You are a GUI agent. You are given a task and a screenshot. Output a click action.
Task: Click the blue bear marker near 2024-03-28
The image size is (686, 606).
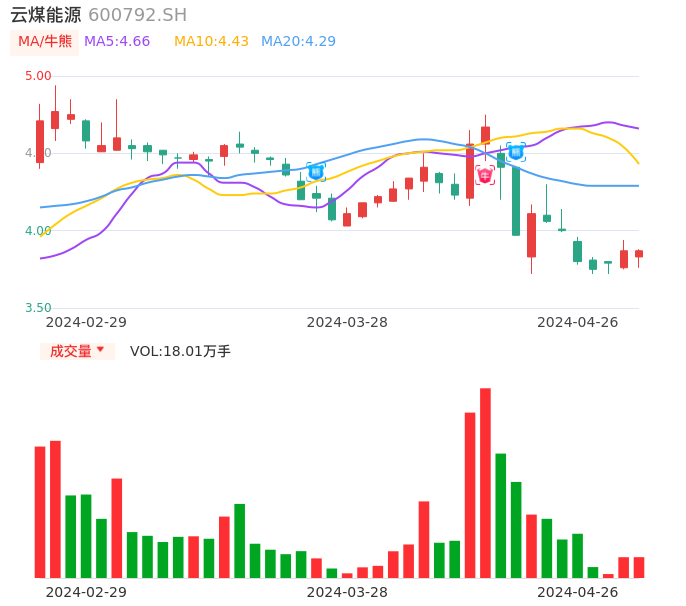point(315,171)
